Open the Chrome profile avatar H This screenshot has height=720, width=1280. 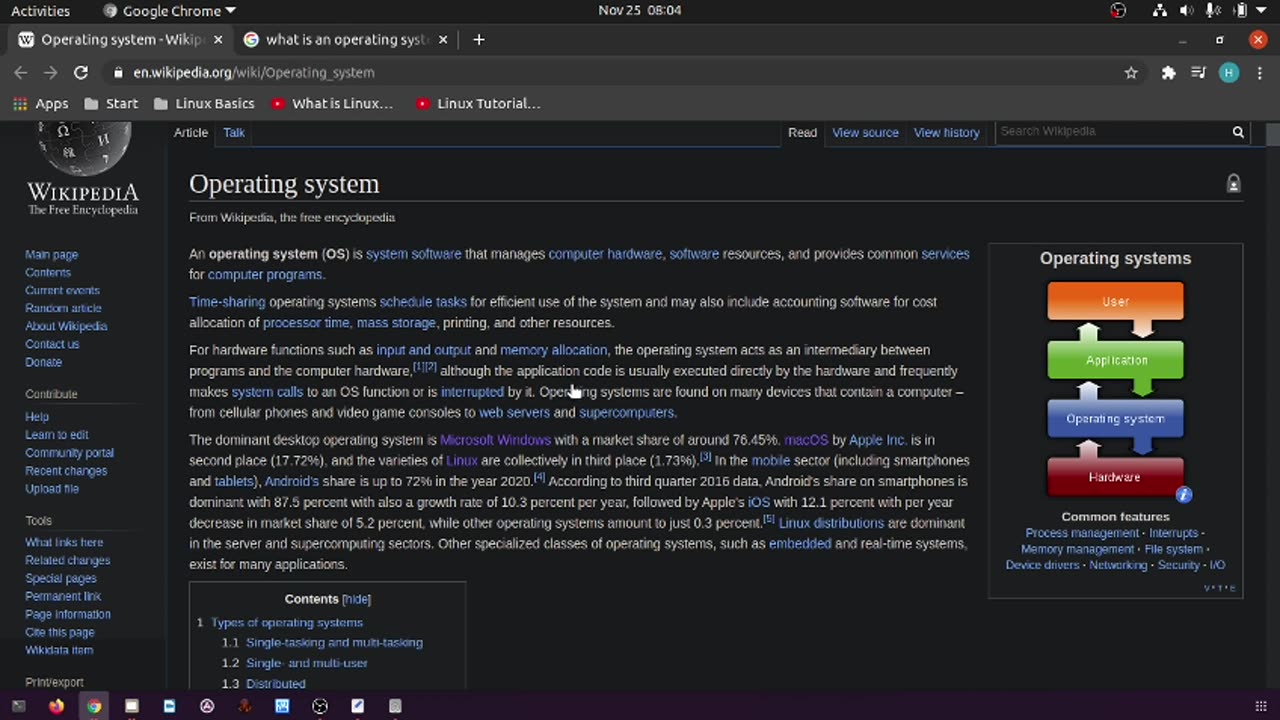pyautogui.click(x=1229, y=72)
